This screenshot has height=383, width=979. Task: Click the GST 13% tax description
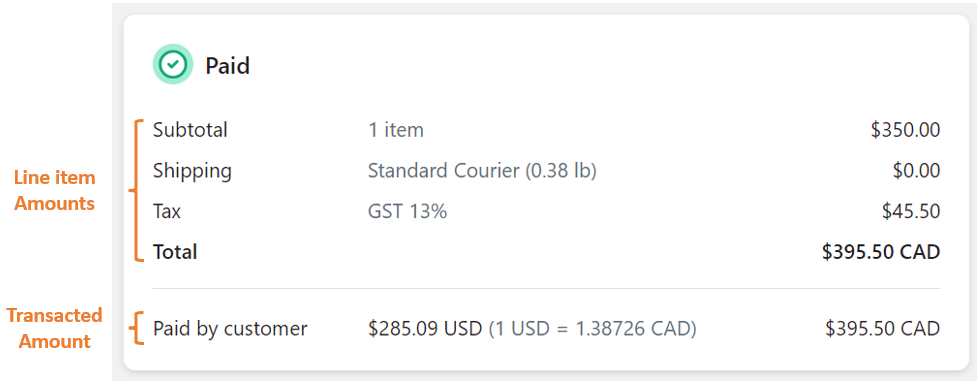(407, 211)
